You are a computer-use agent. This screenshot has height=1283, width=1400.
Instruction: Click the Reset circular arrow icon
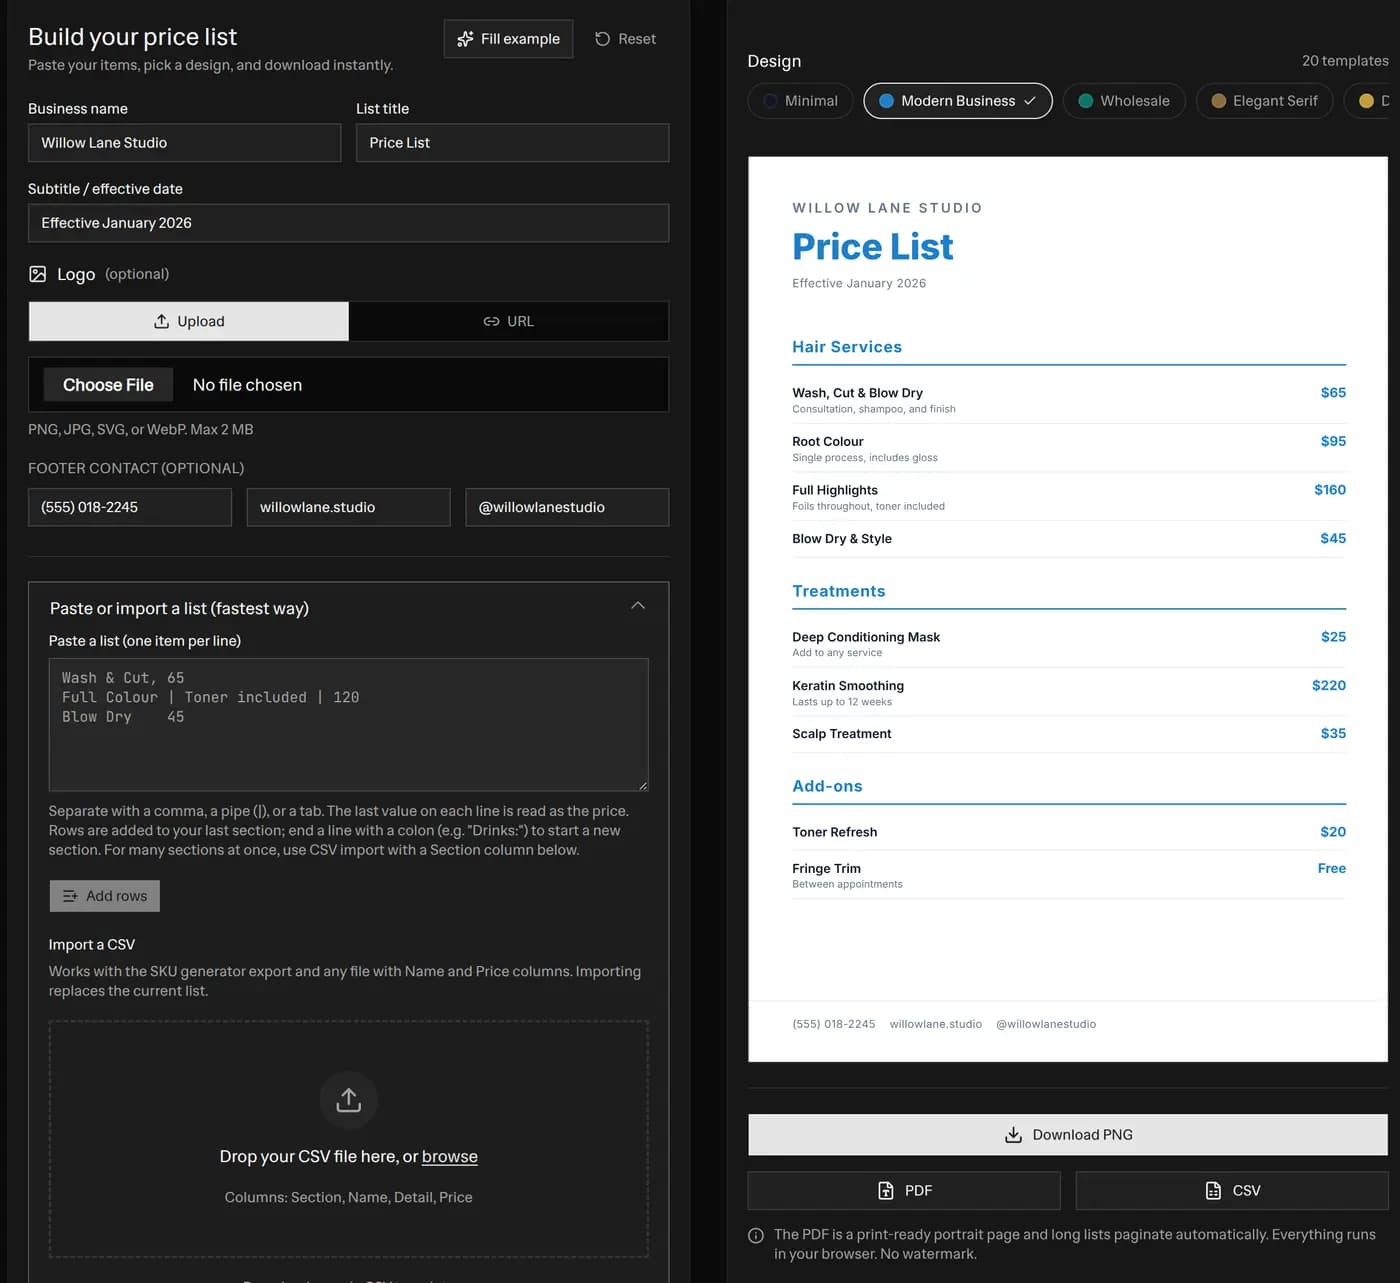pos(602,39)
